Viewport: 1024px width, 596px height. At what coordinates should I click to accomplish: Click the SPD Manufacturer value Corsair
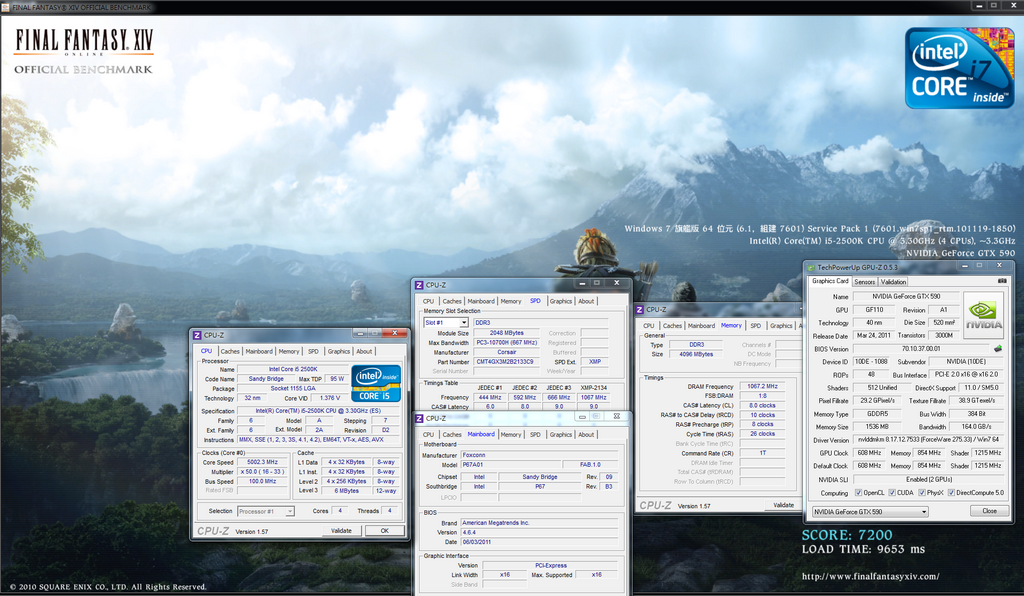click(507, 352)
